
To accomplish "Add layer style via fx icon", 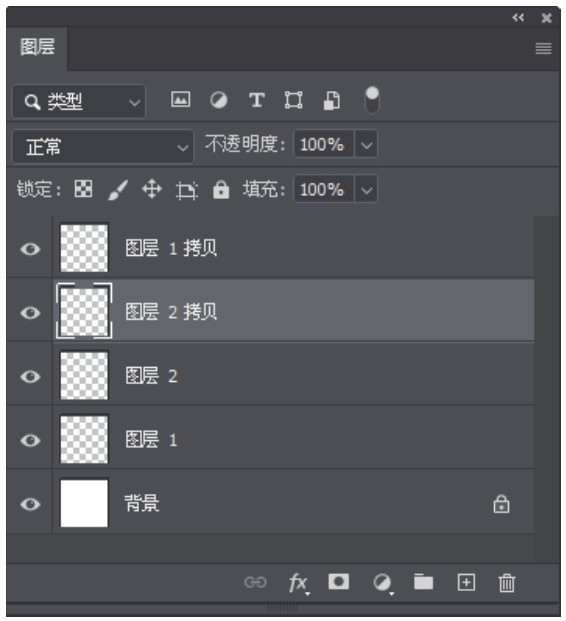I will pyautogui.click(x=299, y=583).
